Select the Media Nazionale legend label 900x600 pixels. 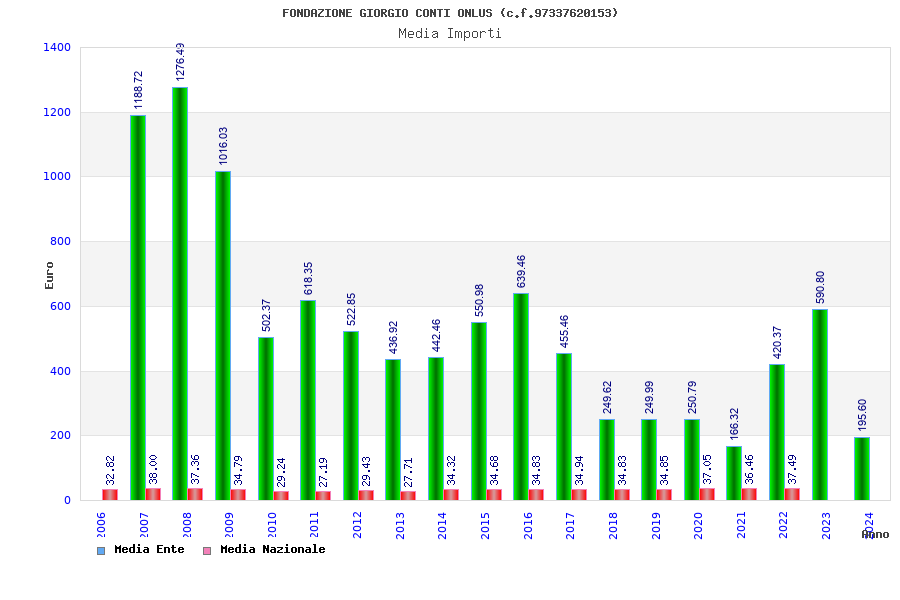pyautogui.click(x=273, y=549)
